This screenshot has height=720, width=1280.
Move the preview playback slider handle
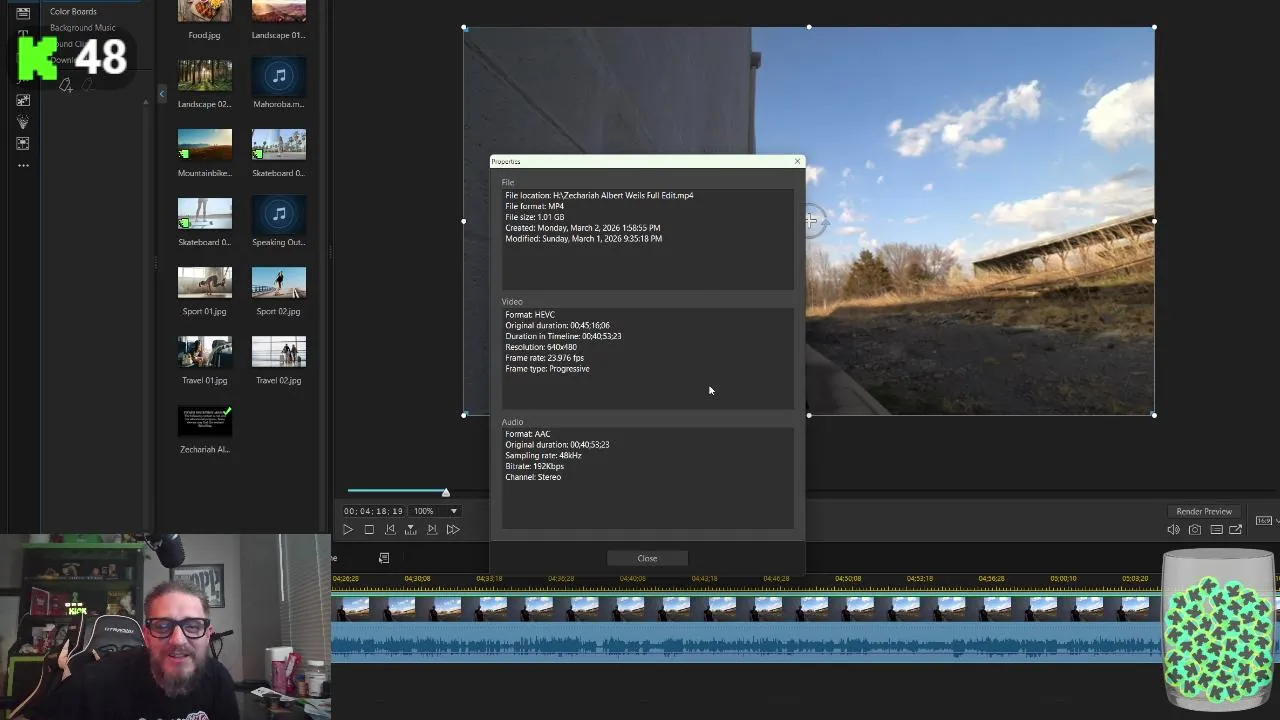point(446,492)
